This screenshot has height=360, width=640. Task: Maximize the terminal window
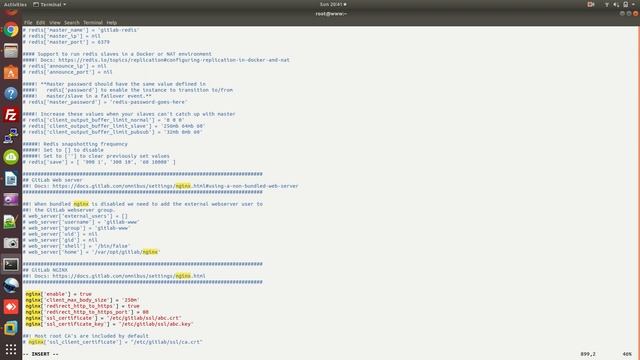click(629, 13)
